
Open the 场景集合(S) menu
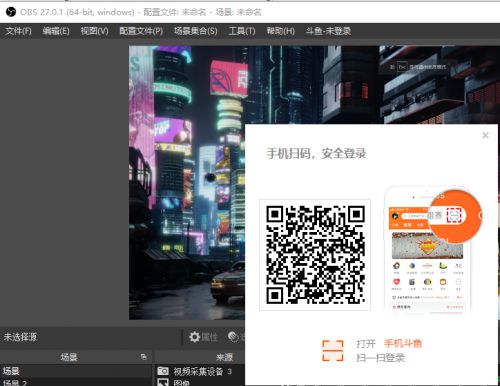(196, 31)
